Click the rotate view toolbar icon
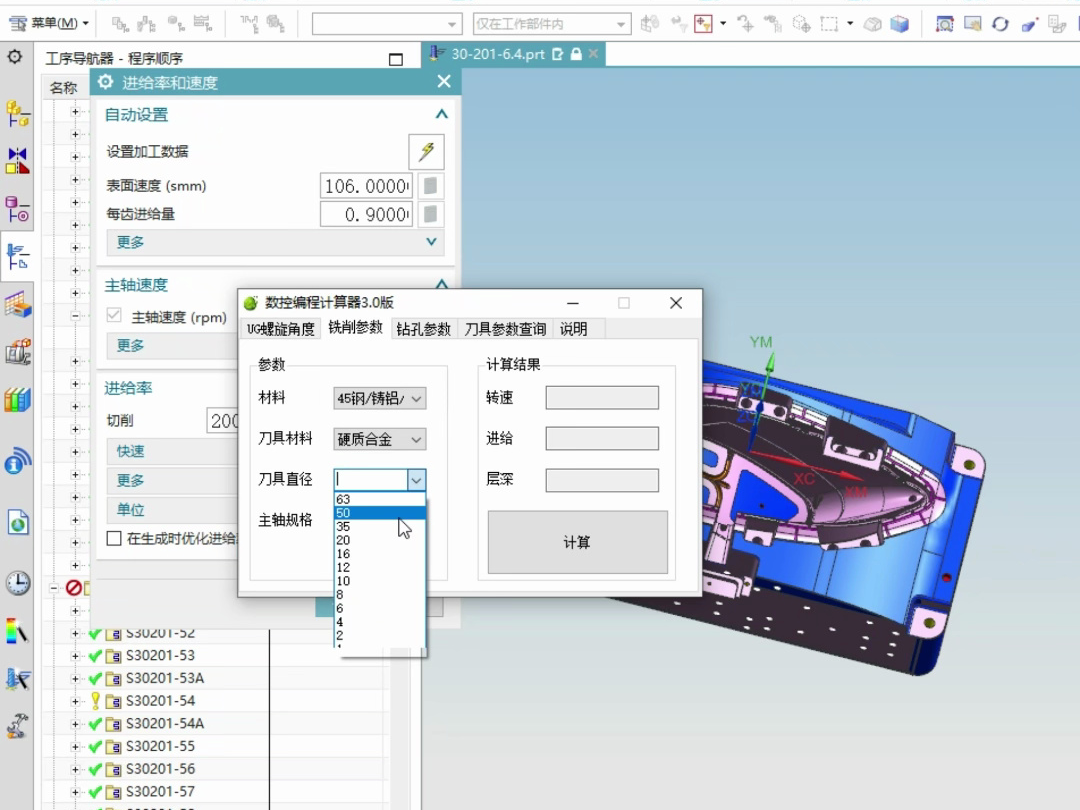This screenshot has width=1080, height=810. [x=1000, y=24]
